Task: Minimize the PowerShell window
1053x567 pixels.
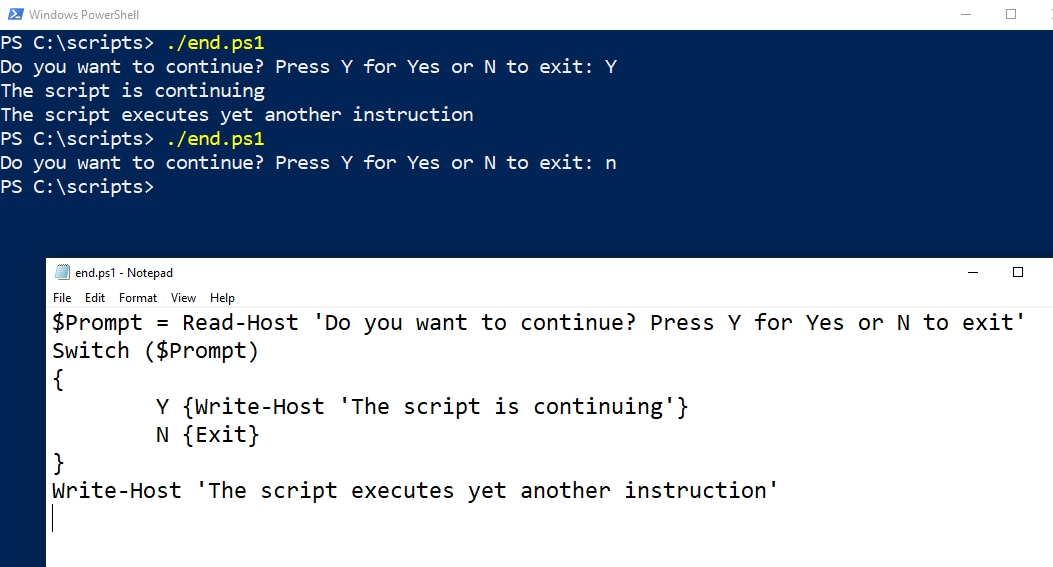Action: (x=966, y=14)
